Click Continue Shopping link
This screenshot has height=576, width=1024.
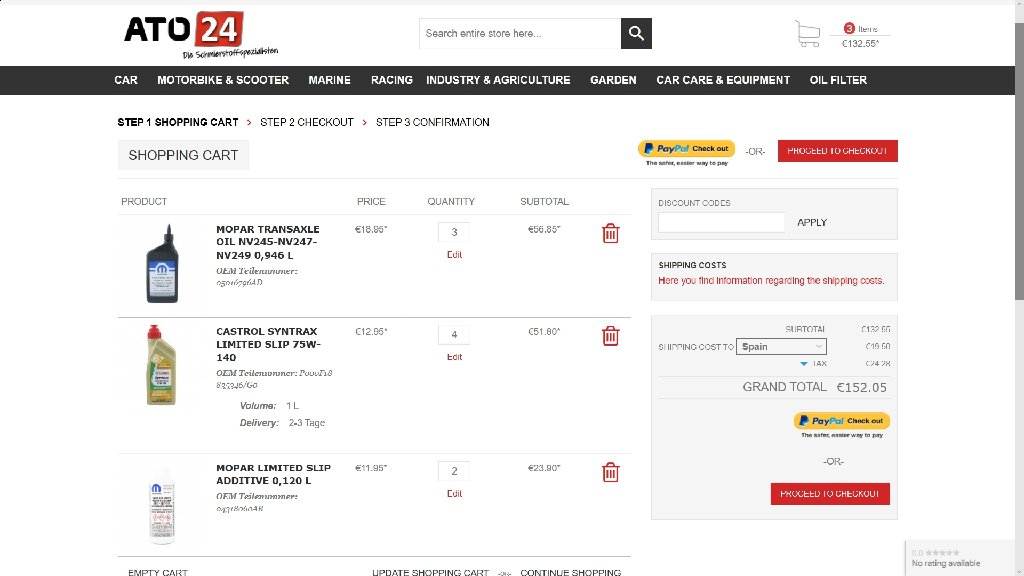point(571,573)
